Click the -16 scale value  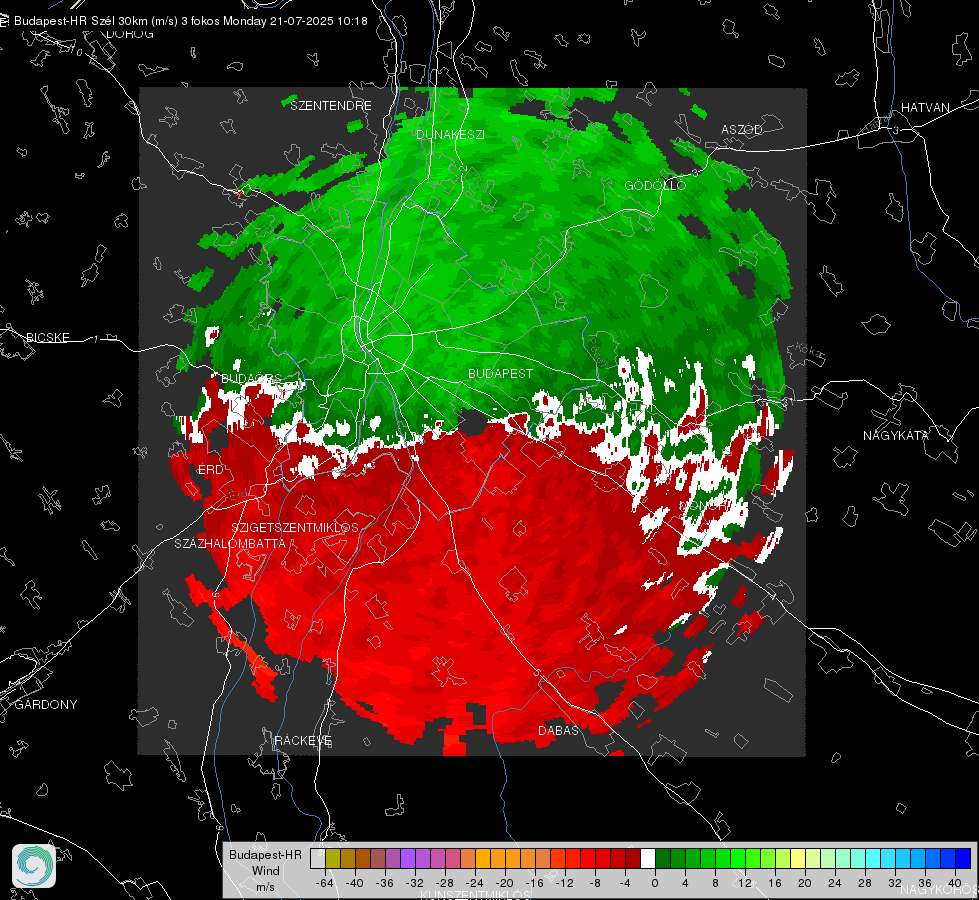534,883
